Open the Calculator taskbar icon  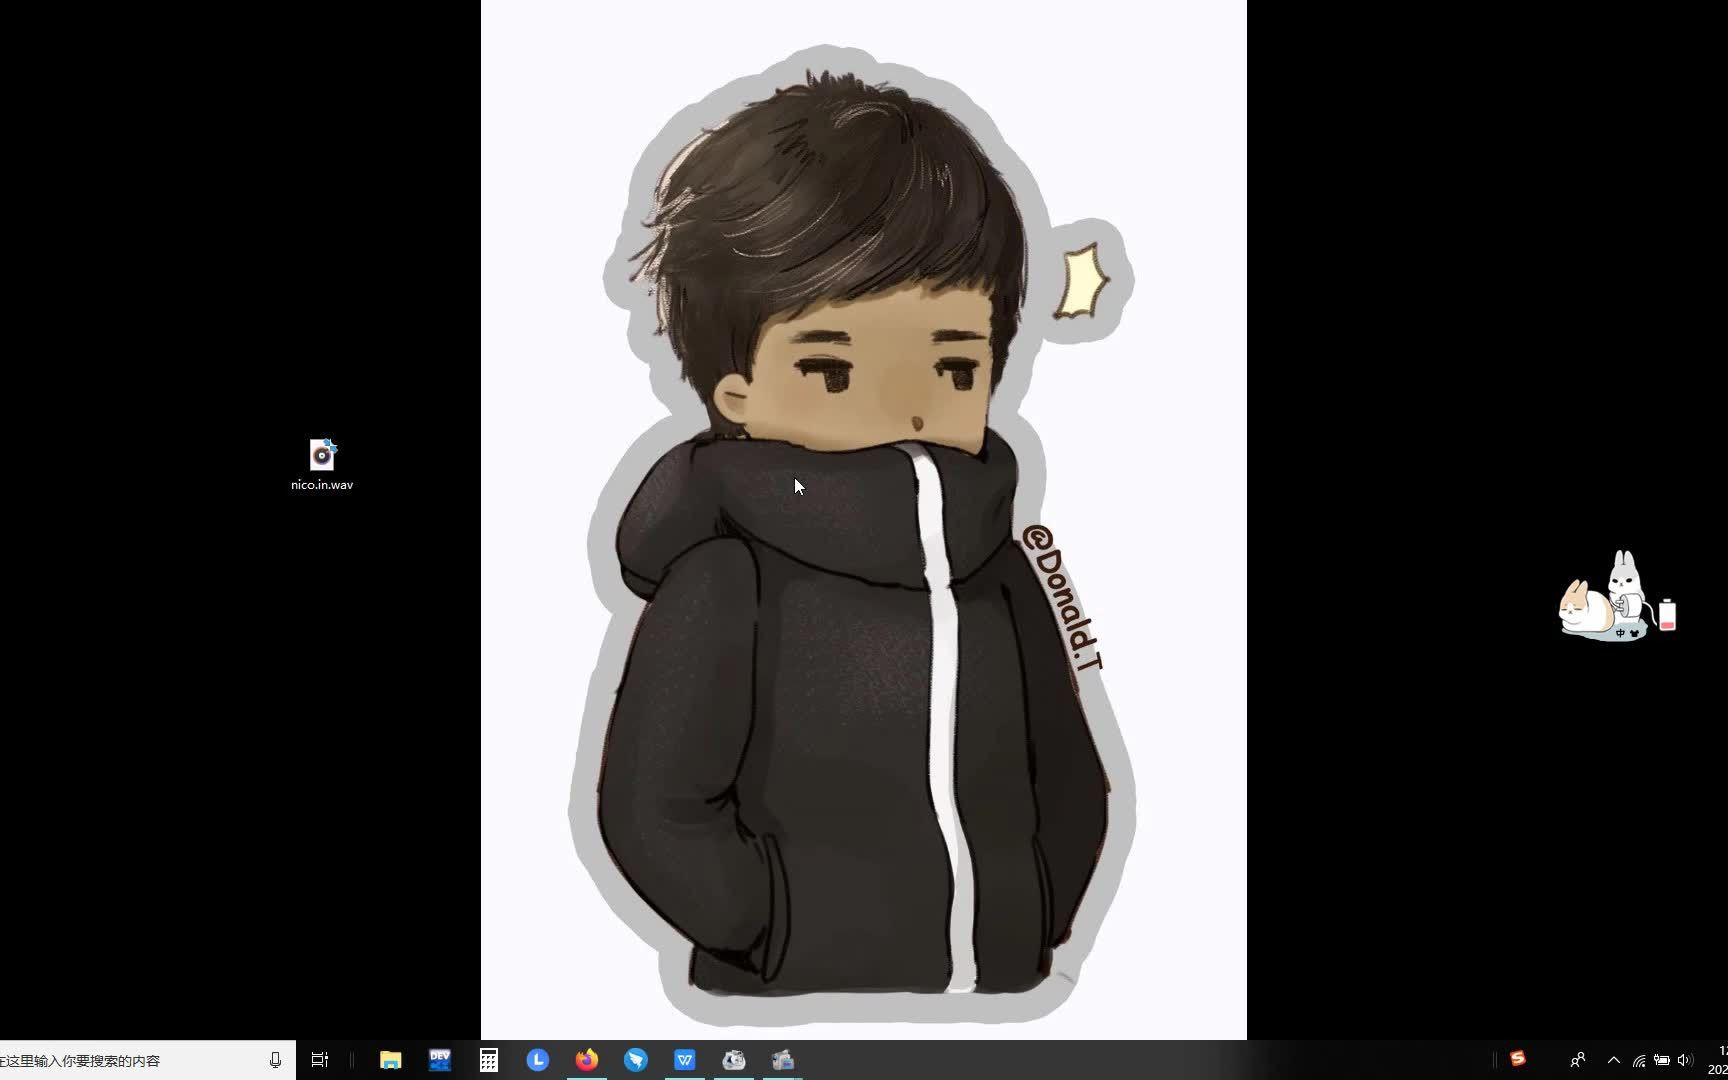(488, 1059)
